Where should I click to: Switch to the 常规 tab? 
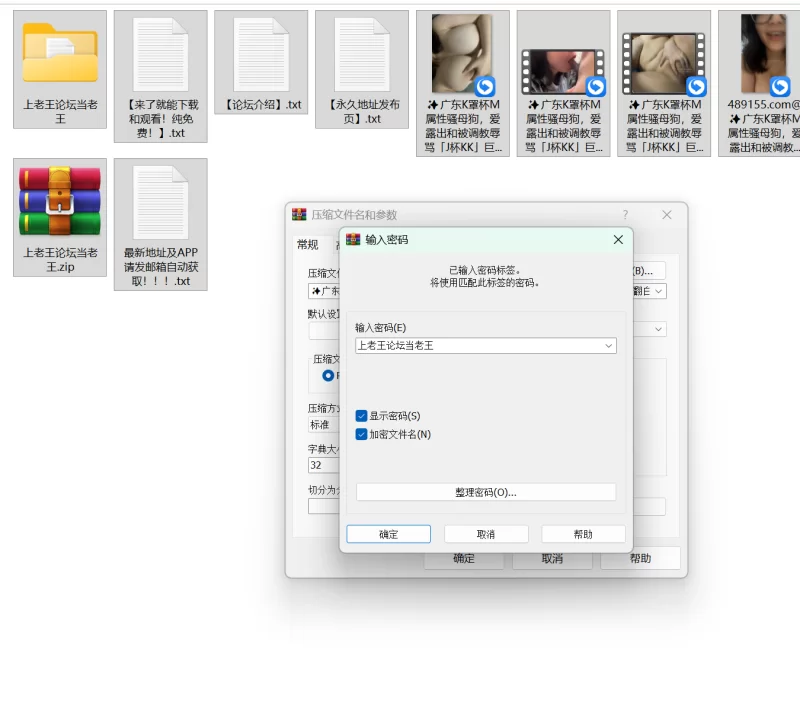click(308, 245)
